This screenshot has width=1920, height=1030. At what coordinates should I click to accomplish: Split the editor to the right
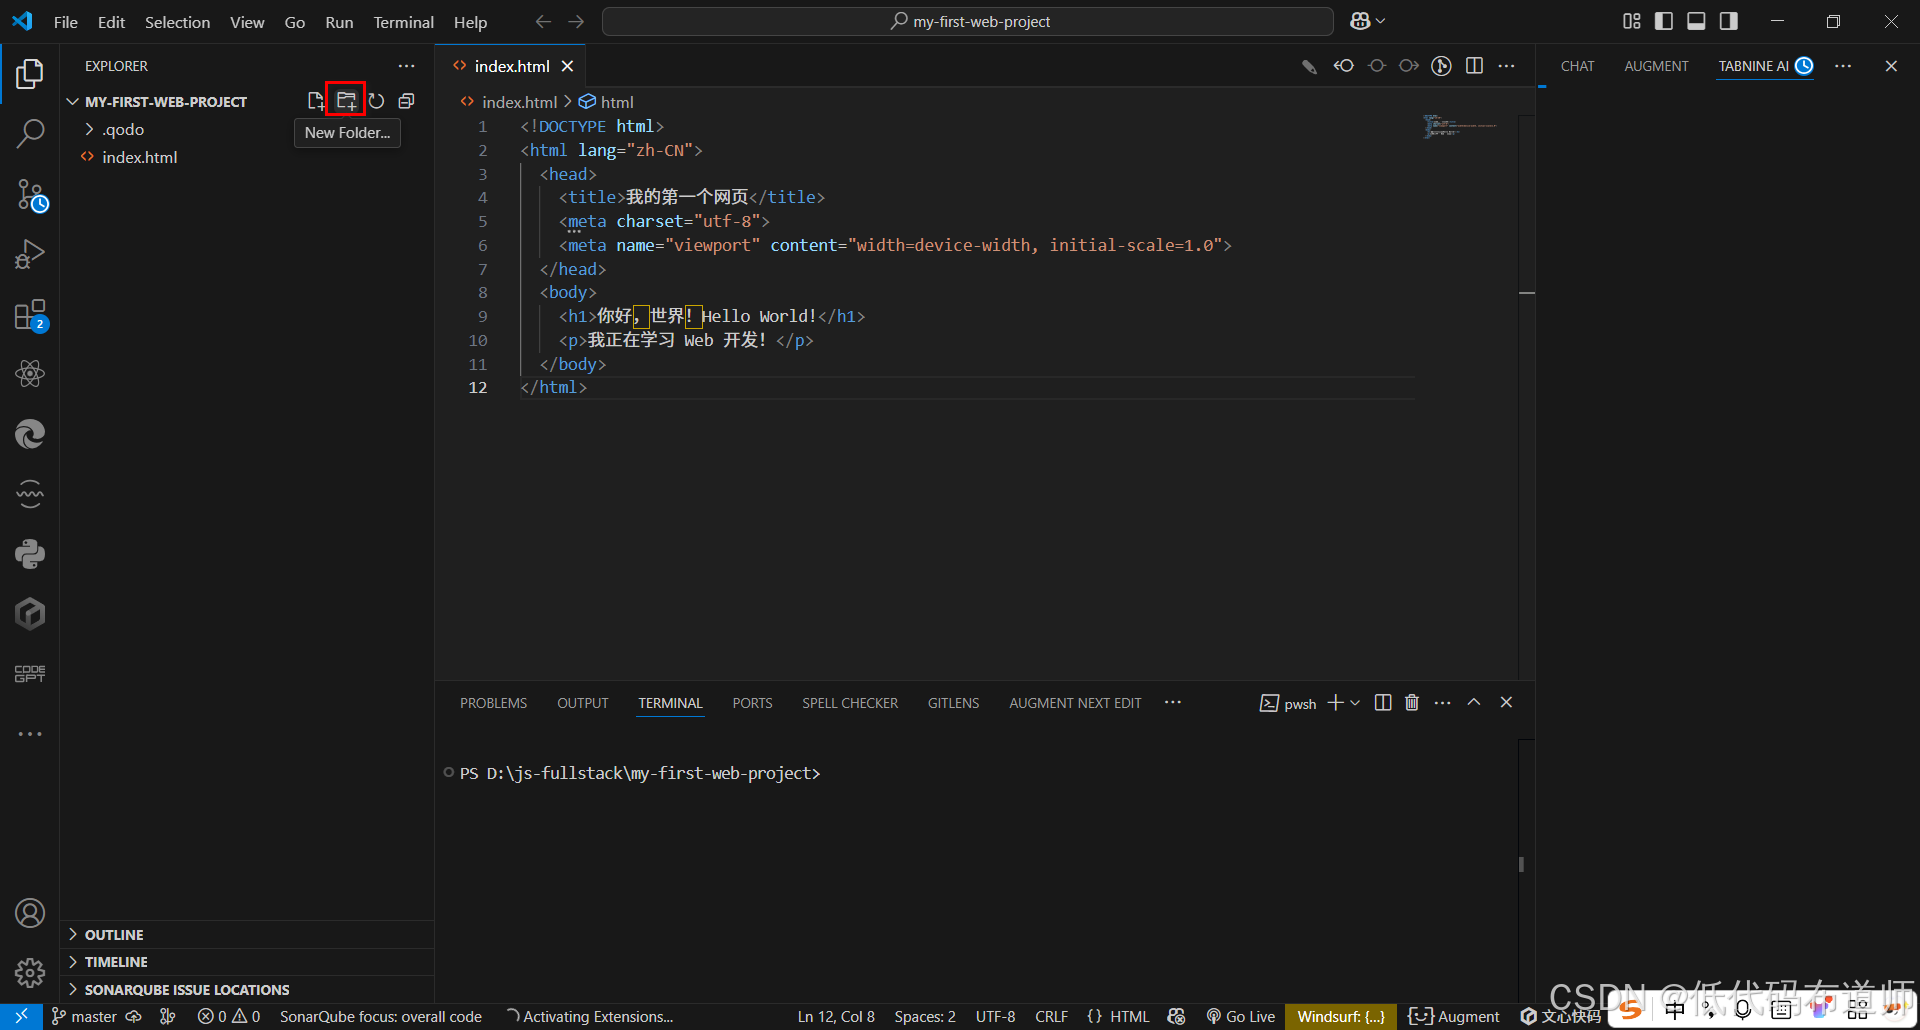1474,66
